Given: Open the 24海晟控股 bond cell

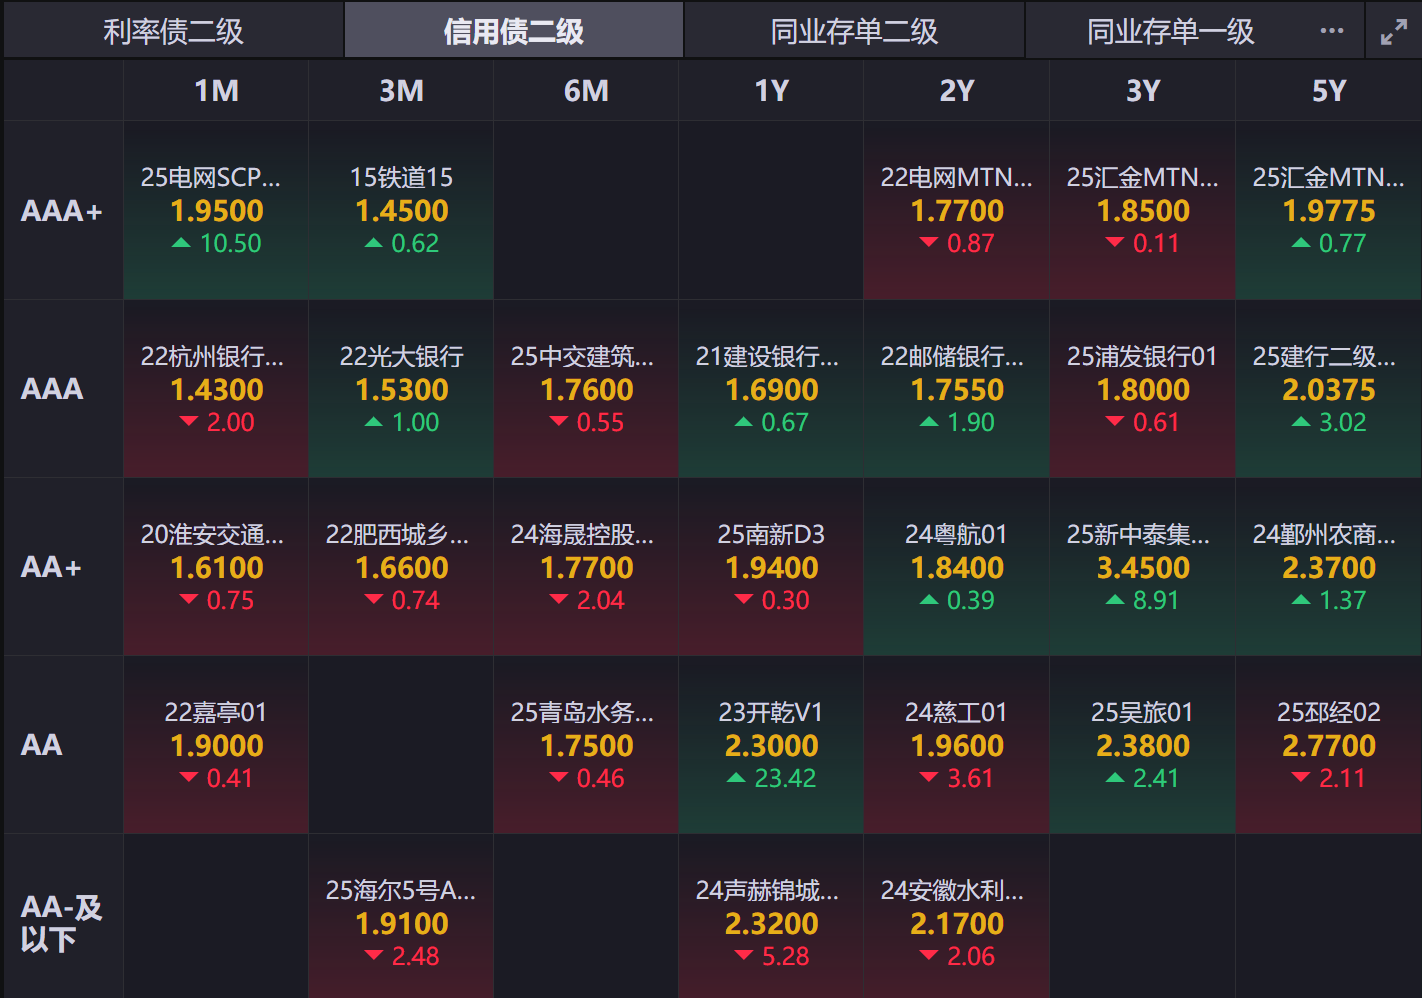Looking at the screenshot, I should 586,567.
